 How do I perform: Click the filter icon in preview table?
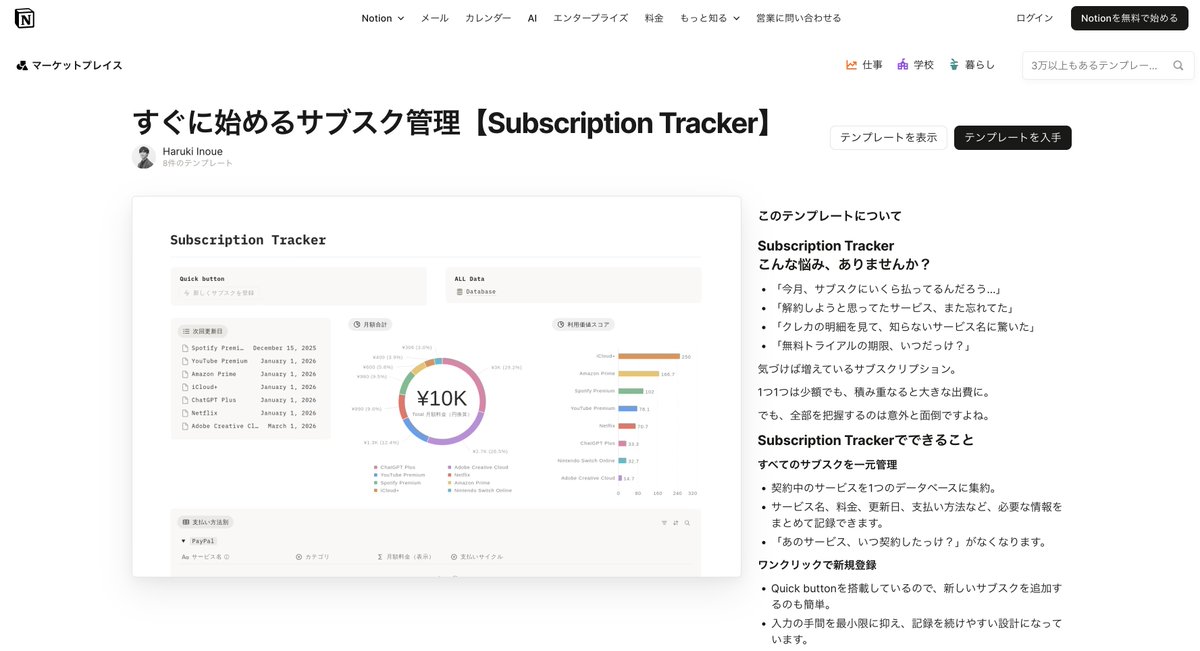point(664,523)
